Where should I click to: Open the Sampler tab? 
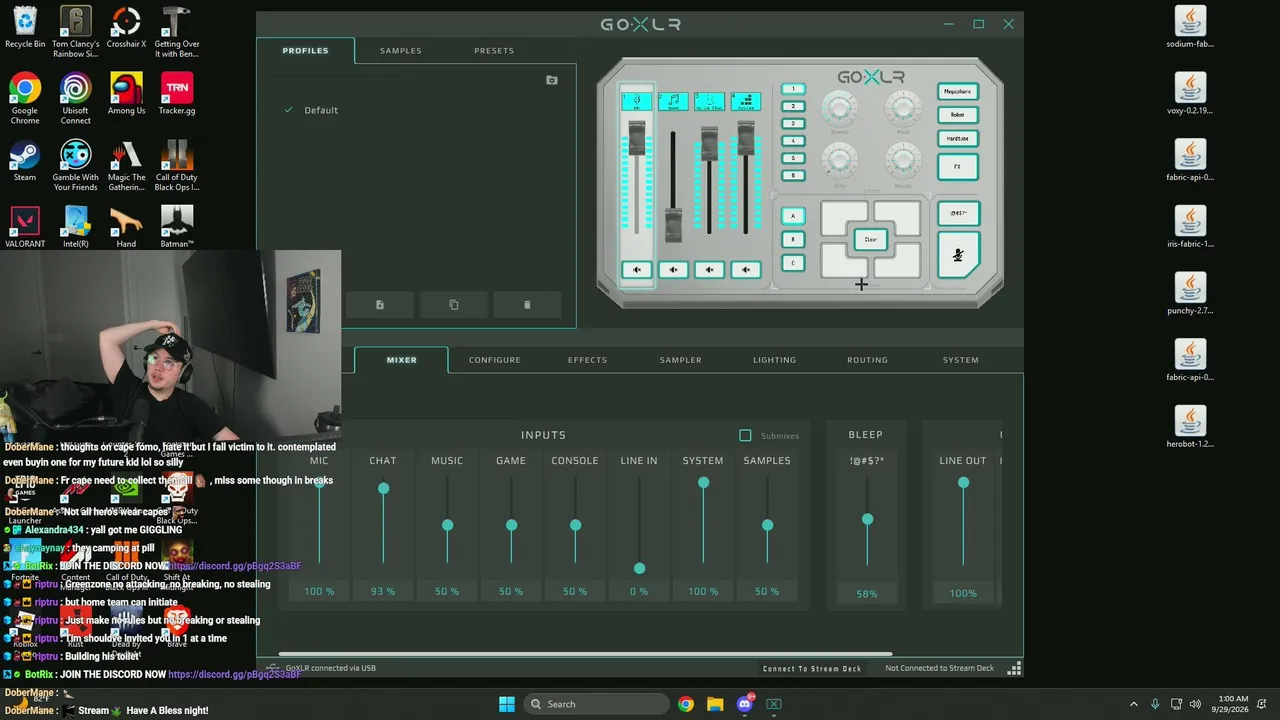coord(681,360)
